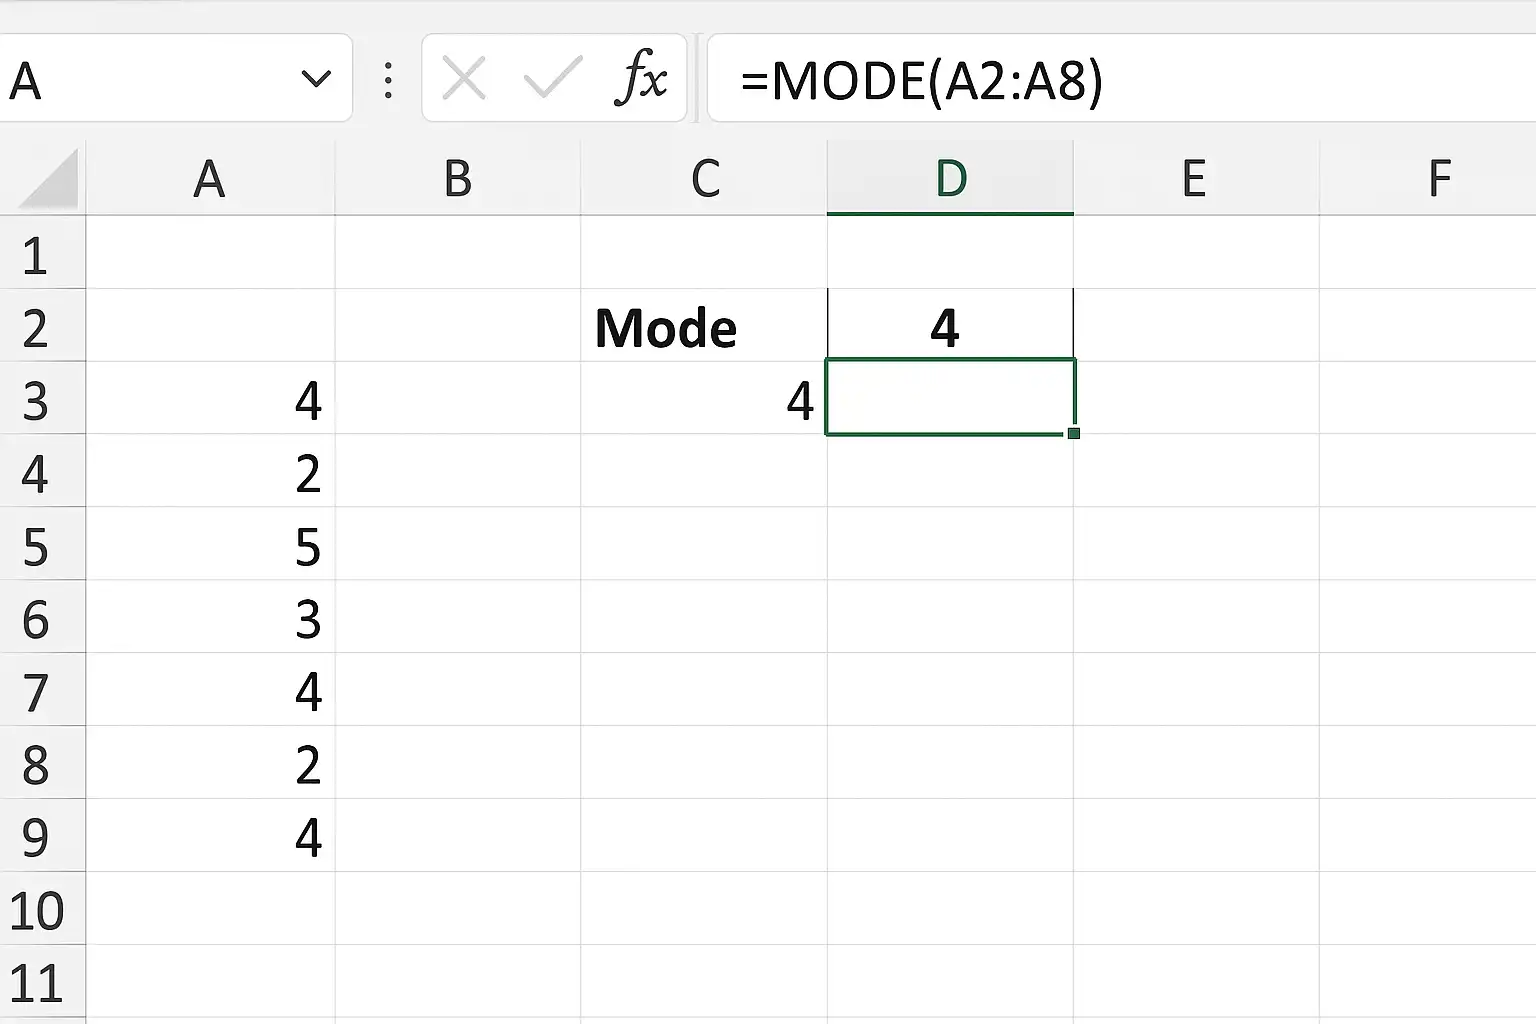1536x1024 pixels.
Task: Click the fill handle of the selected cell
Action: (x=1073, y=433)
